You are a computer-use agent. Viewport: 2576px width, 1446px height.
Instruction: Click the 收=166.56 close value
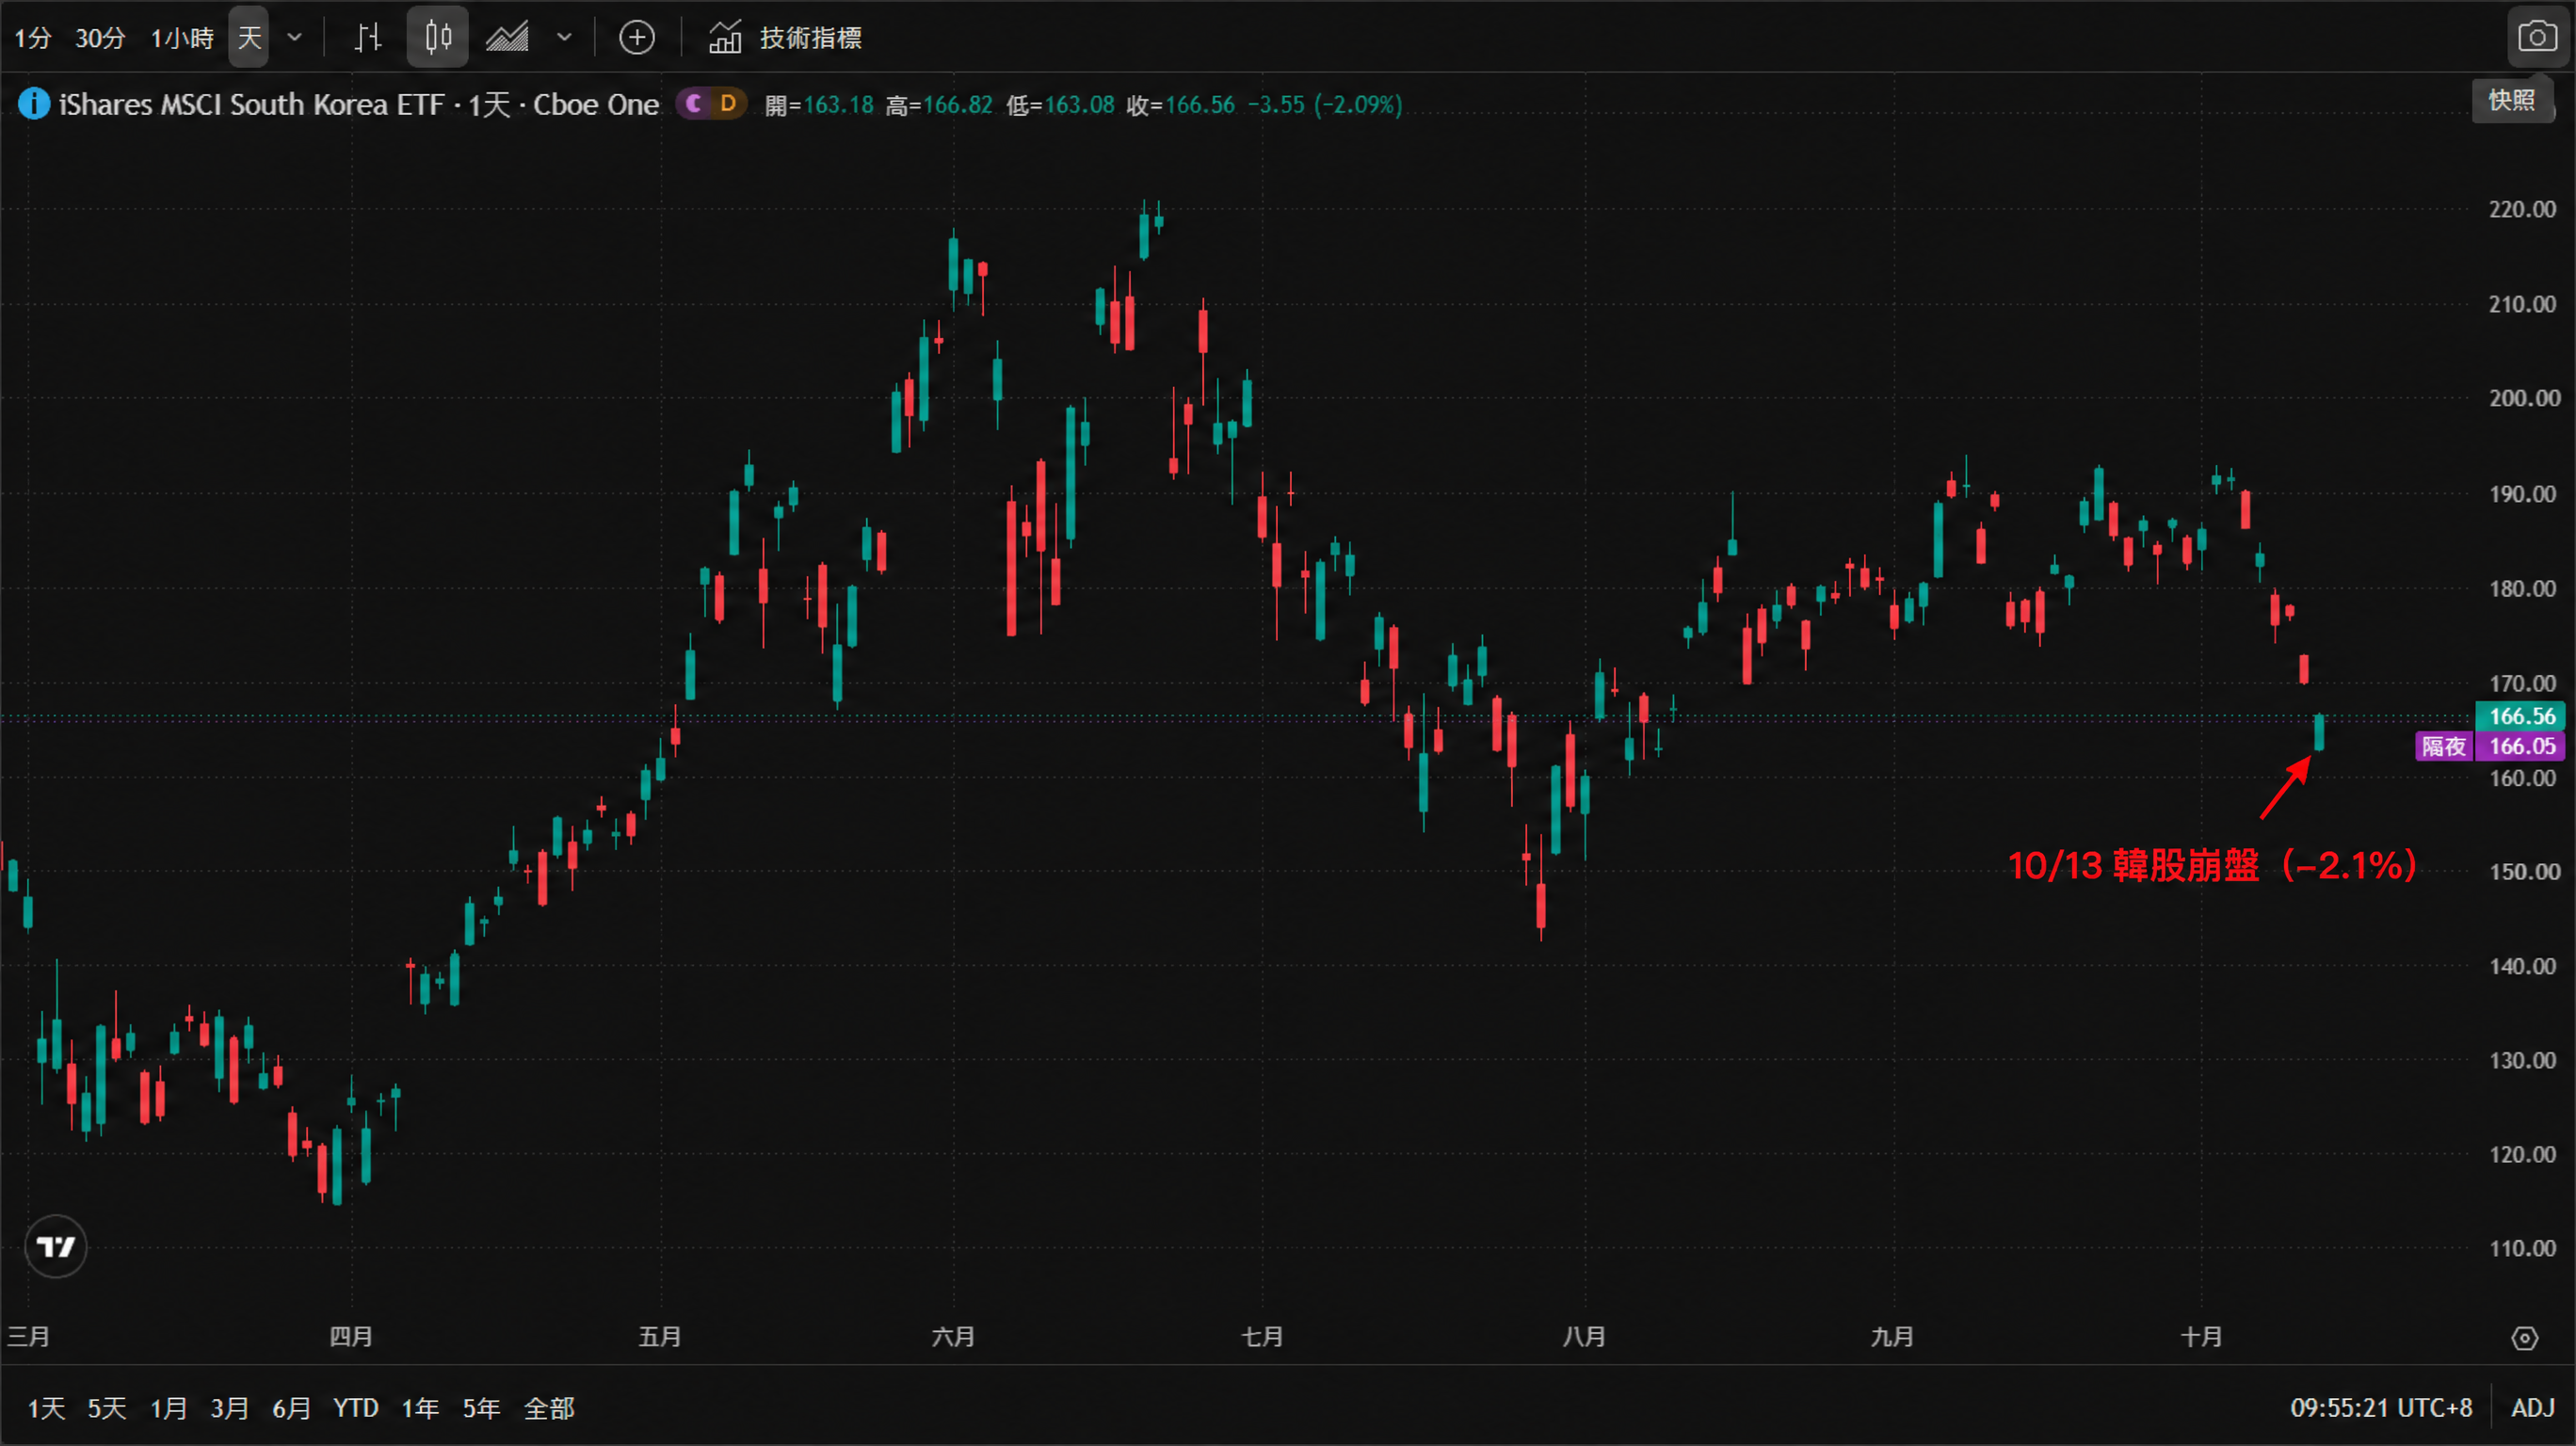coord(1181,105)
